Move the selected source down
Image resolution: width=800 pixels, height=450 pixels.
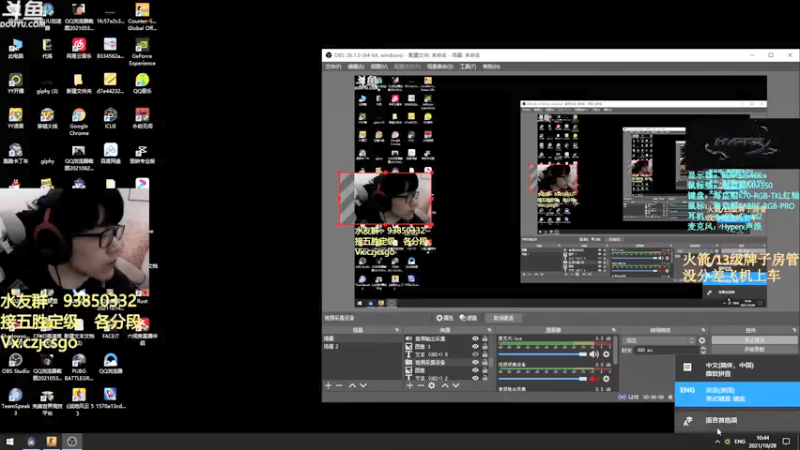[456, 386]
